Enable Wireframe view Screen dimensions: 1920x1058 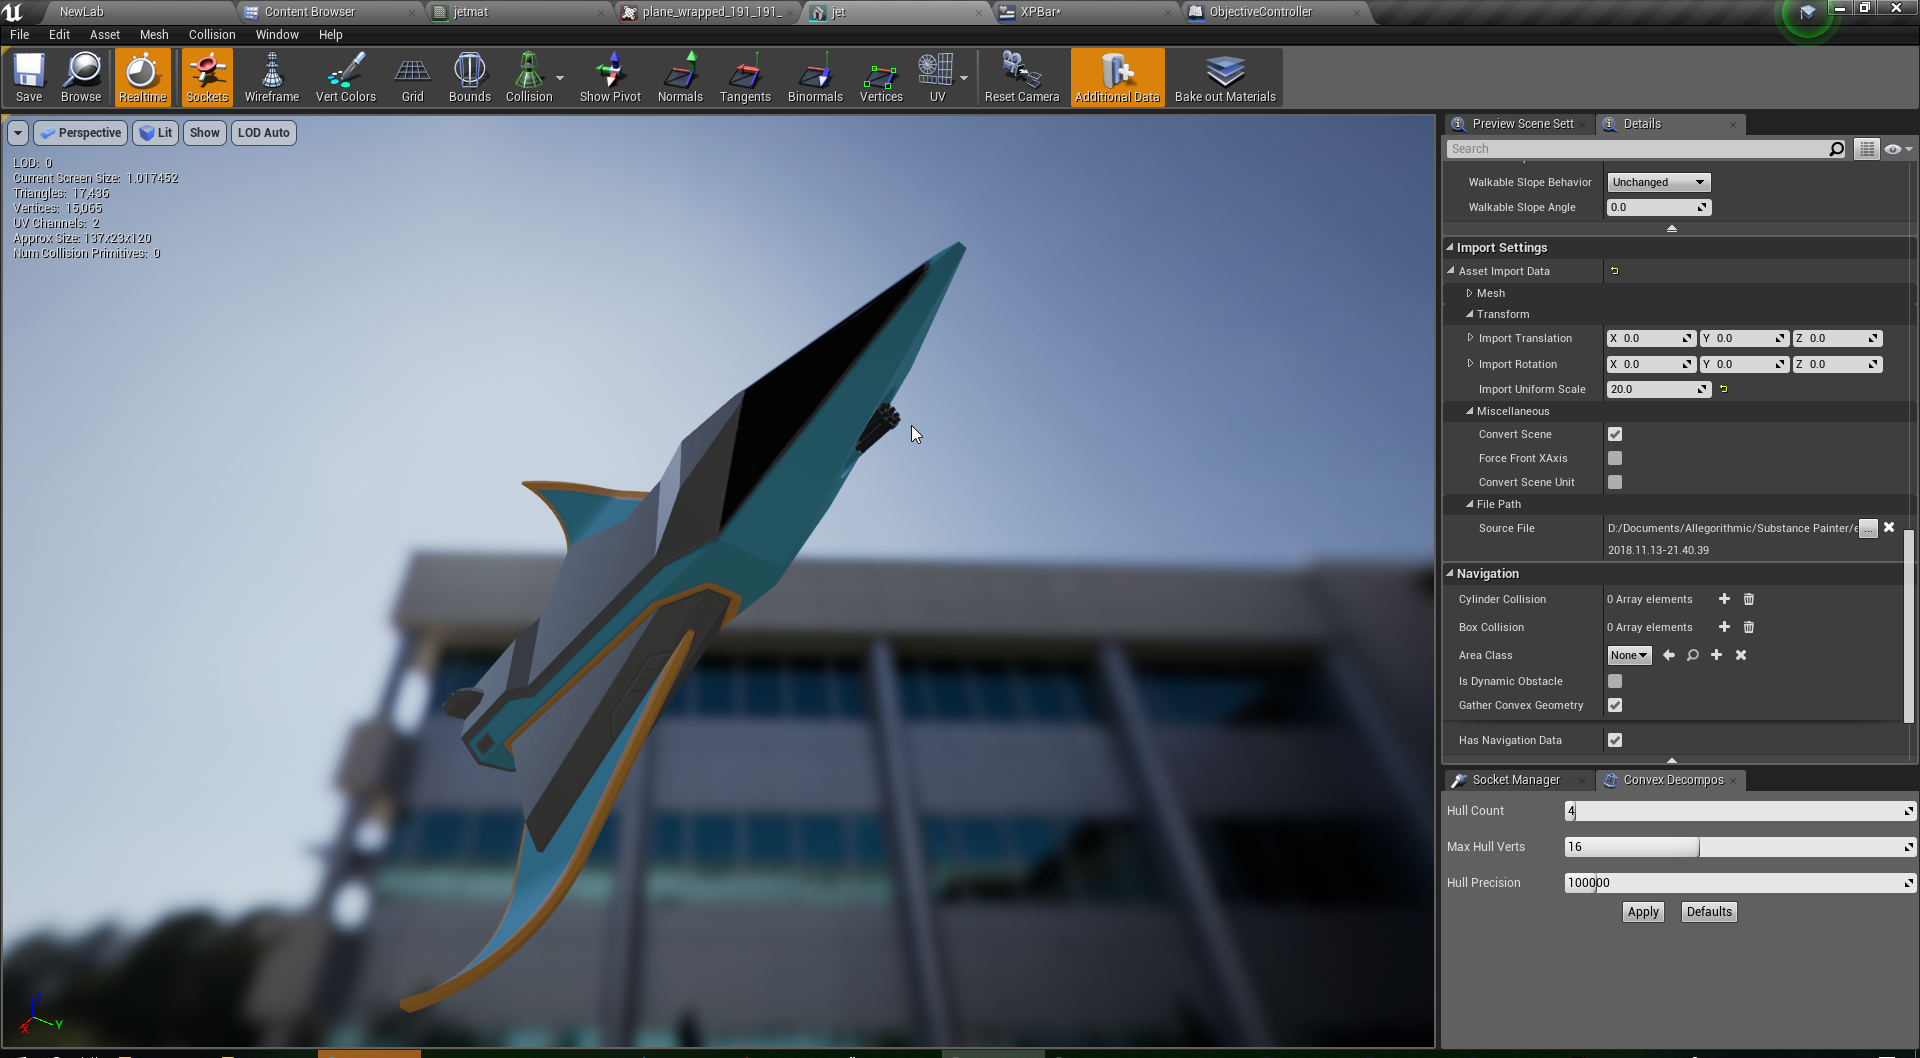click(272, 78)
